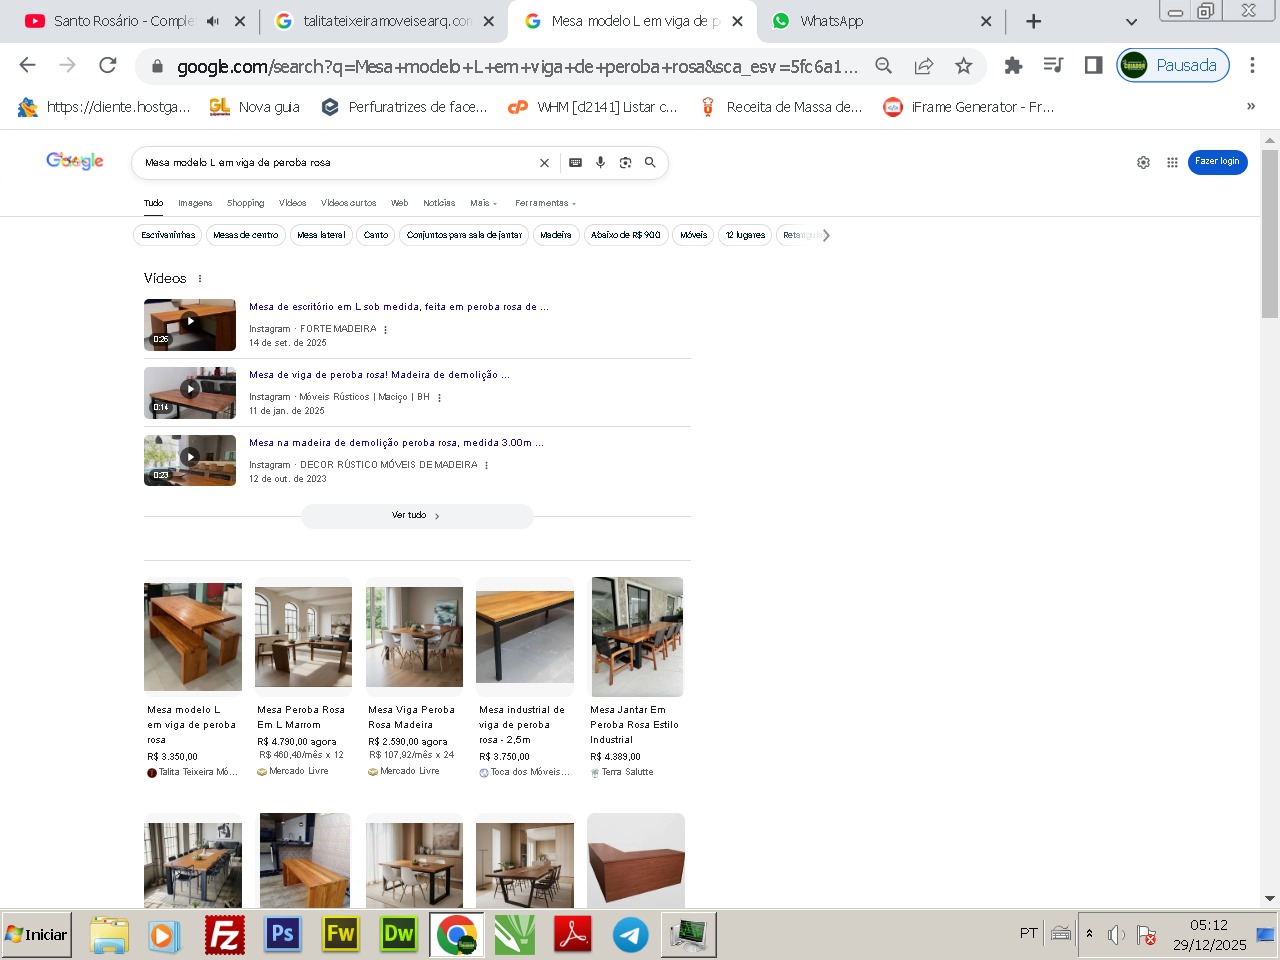The width and height of the screenshot is (1280, 960).
Task: Expand Ferramentas search tools
Action: click(545, 203)
